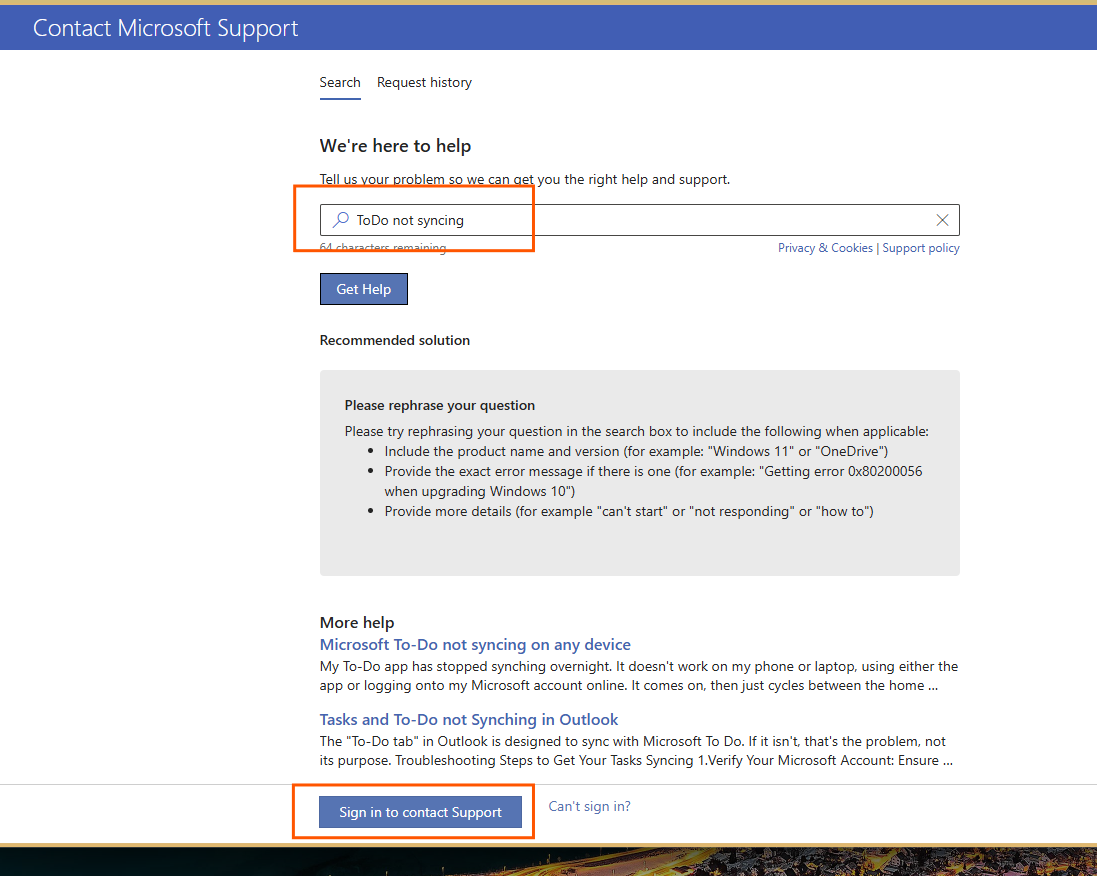
Task: Clear the search box with X icon
Action: coord(942,220)
